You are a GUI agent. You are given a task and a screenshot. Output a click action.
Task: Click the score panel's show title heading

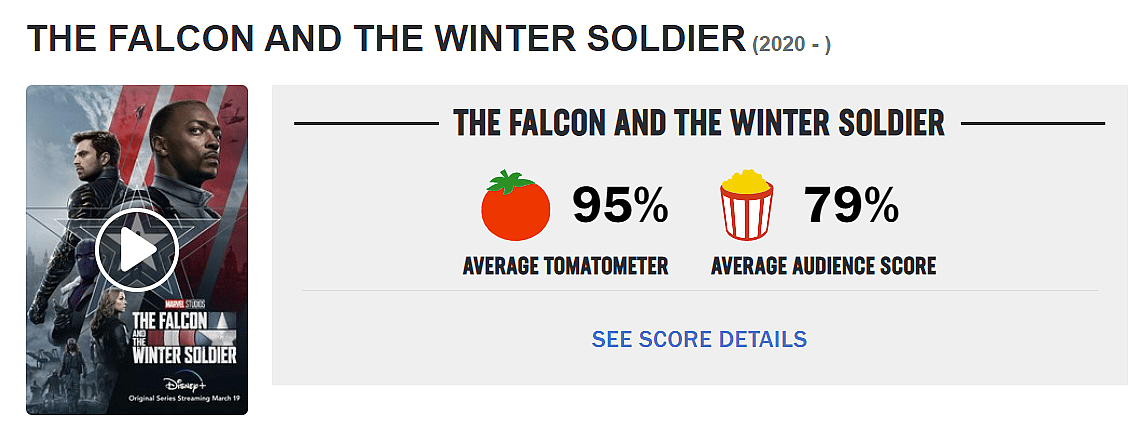(x=698, y=123)
